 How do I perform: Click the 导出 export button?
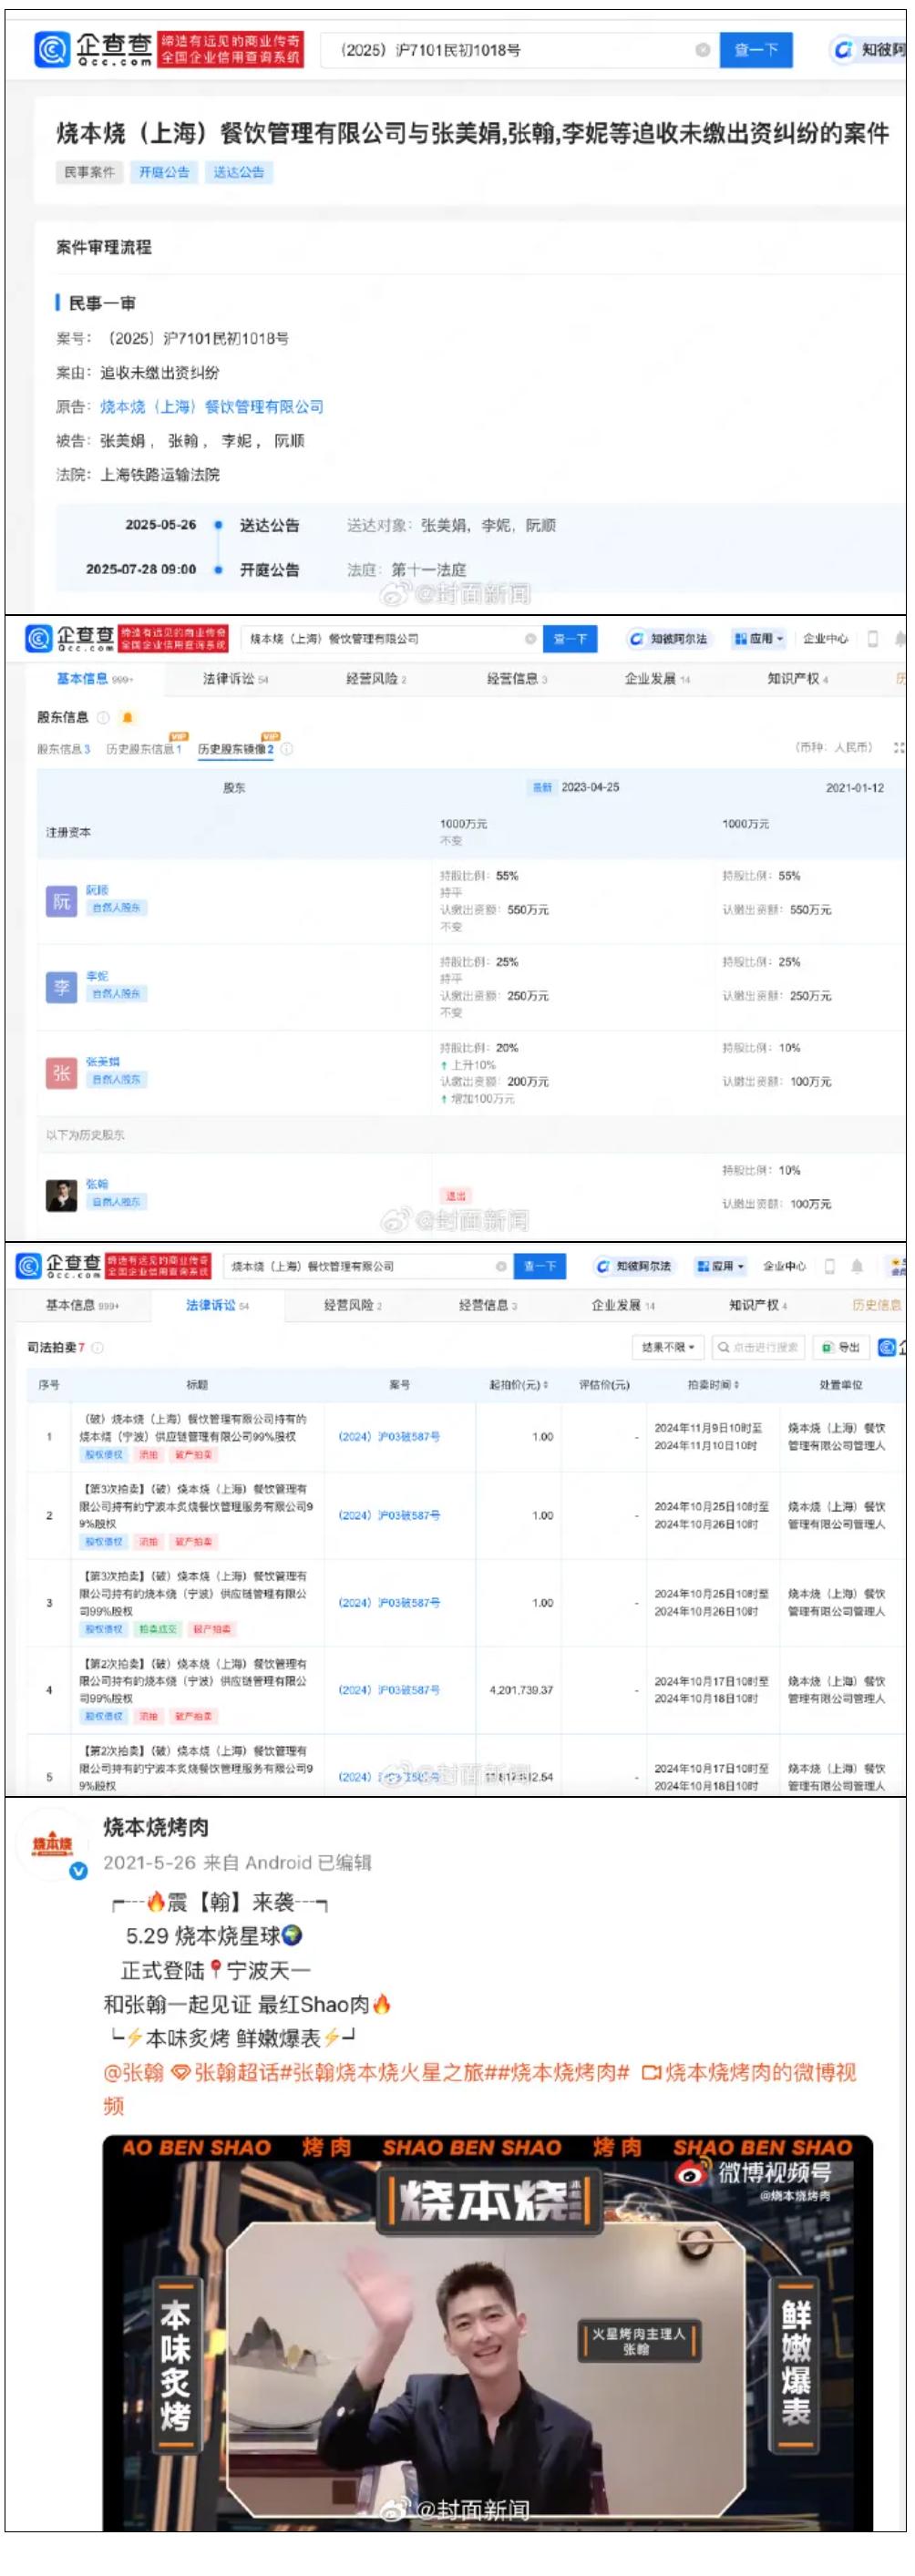click(841, 1348)
